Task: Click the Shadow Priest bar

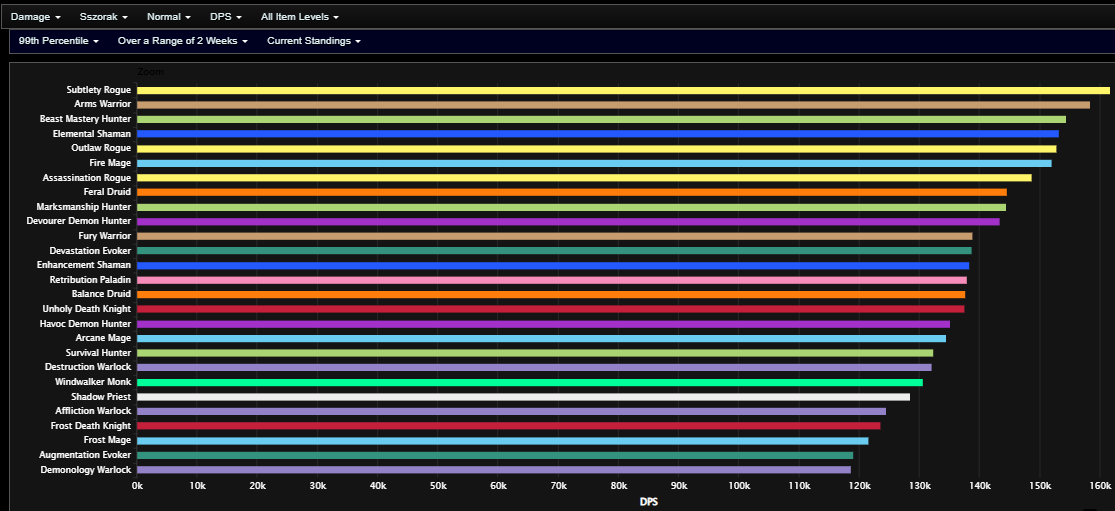Action: pos(523,397)
